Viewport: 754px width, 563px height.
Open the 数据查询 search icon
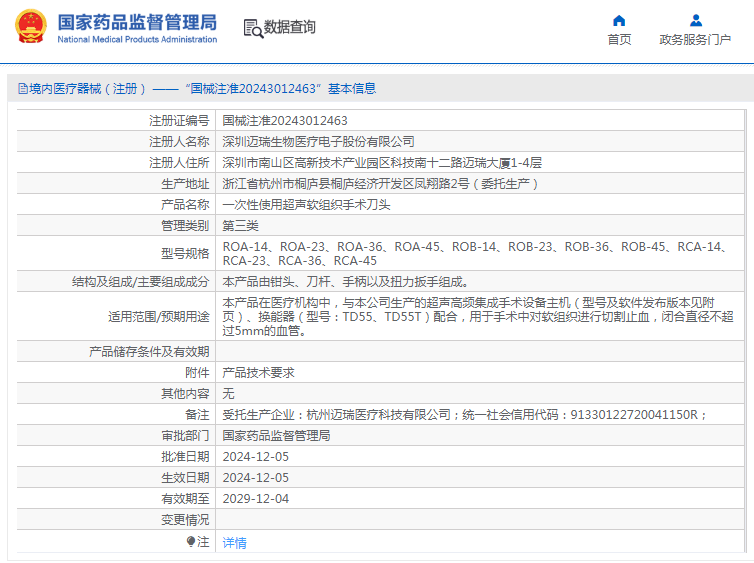(x=253, y=28)
